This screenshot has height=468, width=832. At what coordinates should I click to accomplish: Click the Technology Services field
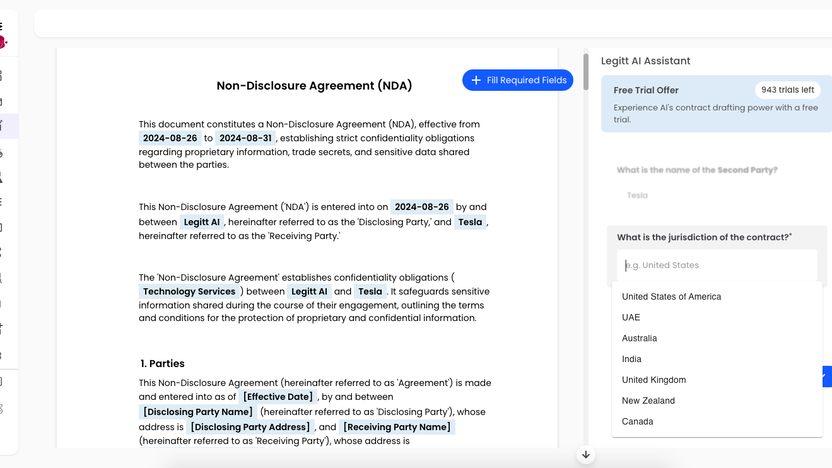click(x=189, y=291)
